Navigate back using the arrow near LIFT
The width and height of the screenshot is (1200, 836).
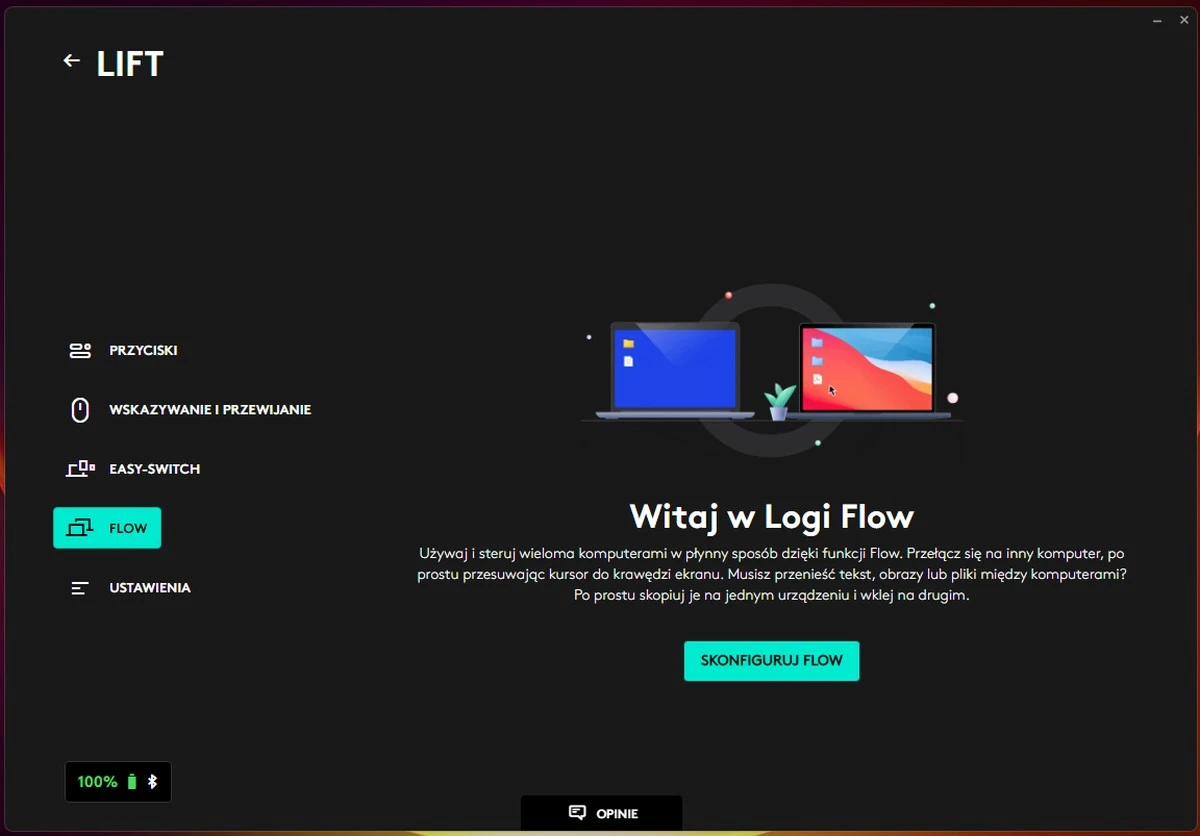coord(71,60)
